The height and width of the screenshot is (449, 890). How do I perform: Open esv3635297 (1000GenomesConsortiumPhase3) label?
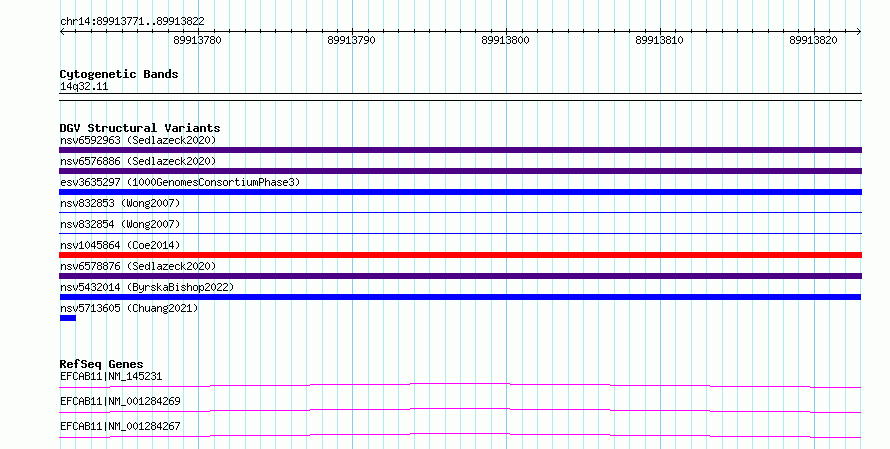180,182
